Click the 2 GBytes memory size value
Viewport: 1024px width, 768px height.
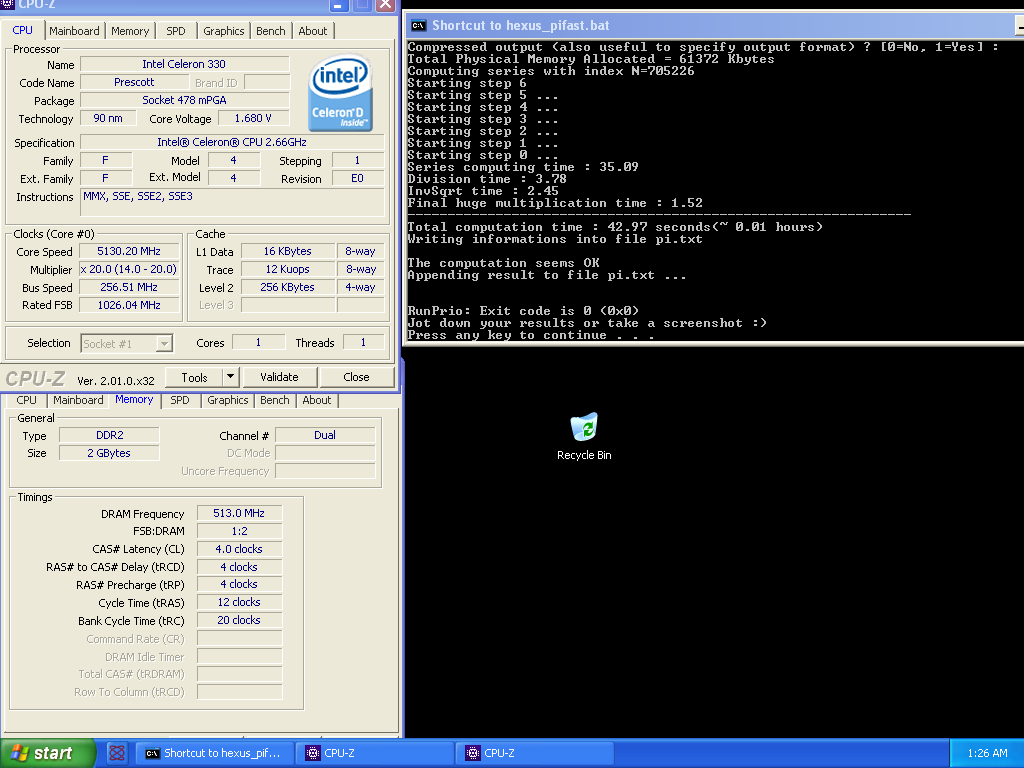point(109,453)
